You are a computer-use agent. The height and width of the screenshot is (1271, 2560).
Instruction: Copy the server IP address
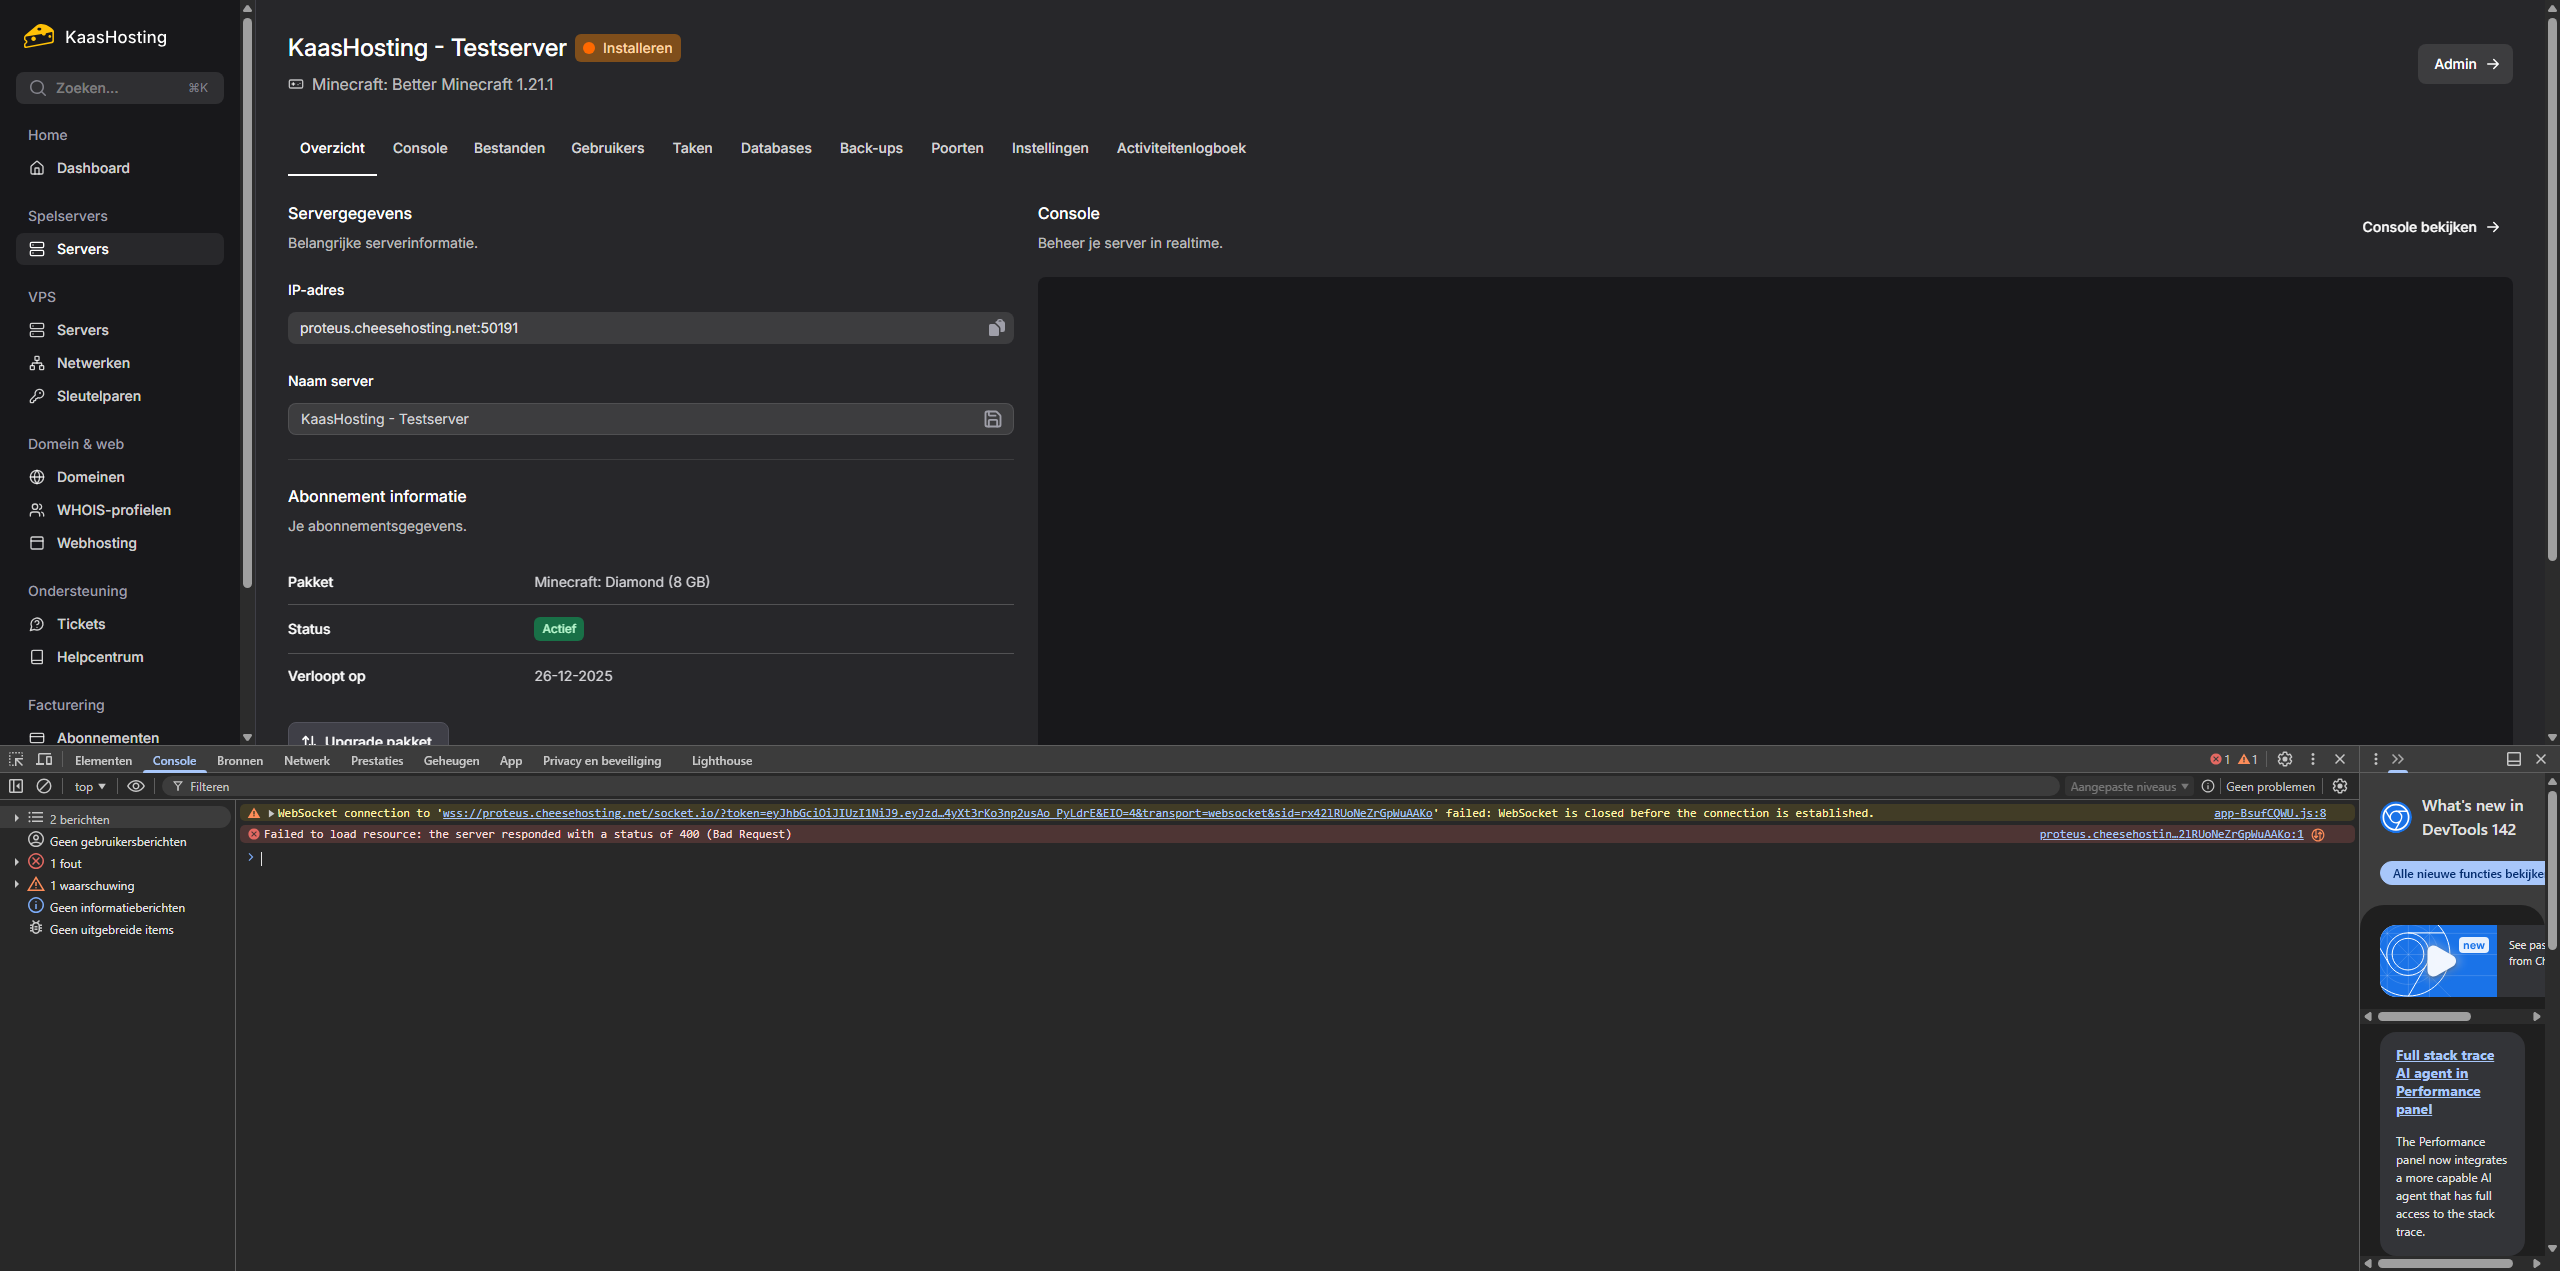point(996,328)
